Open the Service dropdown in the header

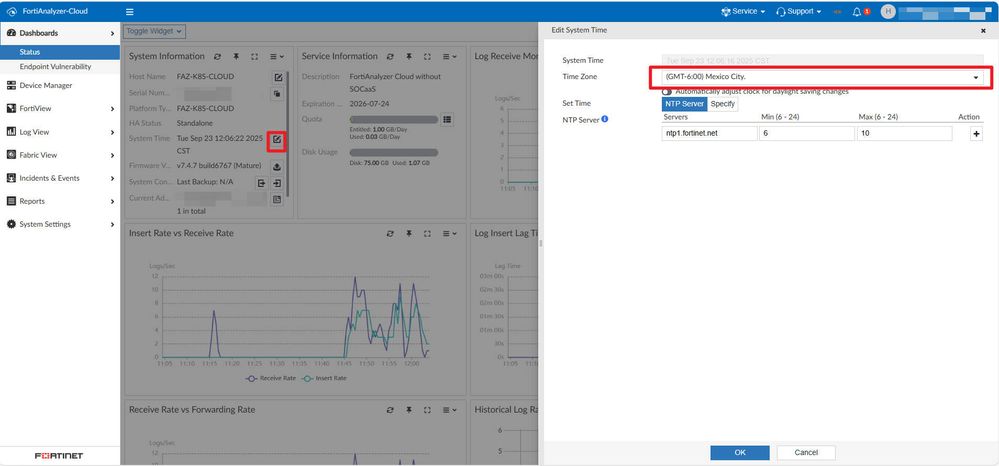pos(744,11)
